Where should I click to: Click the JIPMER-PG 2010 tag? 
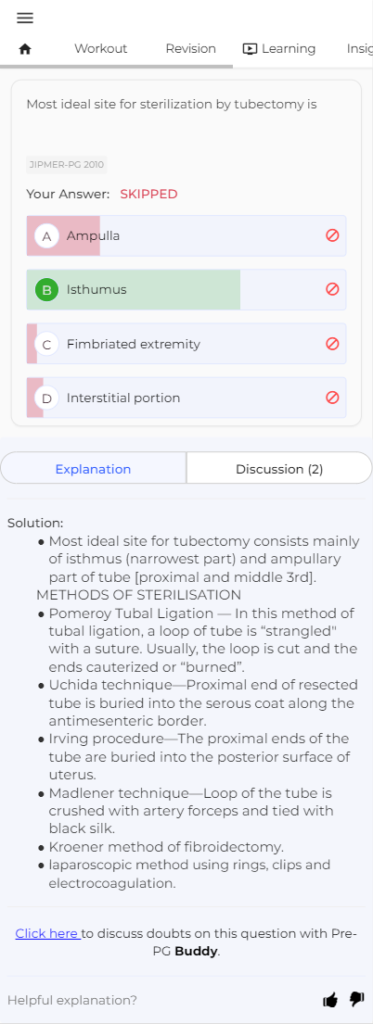pyautogui.click(x=67, y=165)
